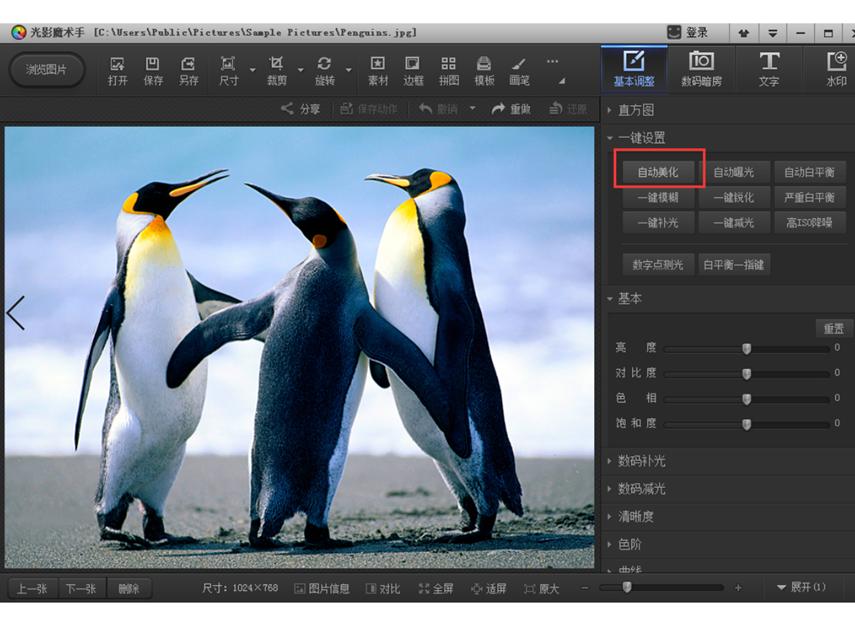The width and height of the screenshot is (855, 623).
Task: Click the previous image arrow on the photo
Action: click(16, 313)
